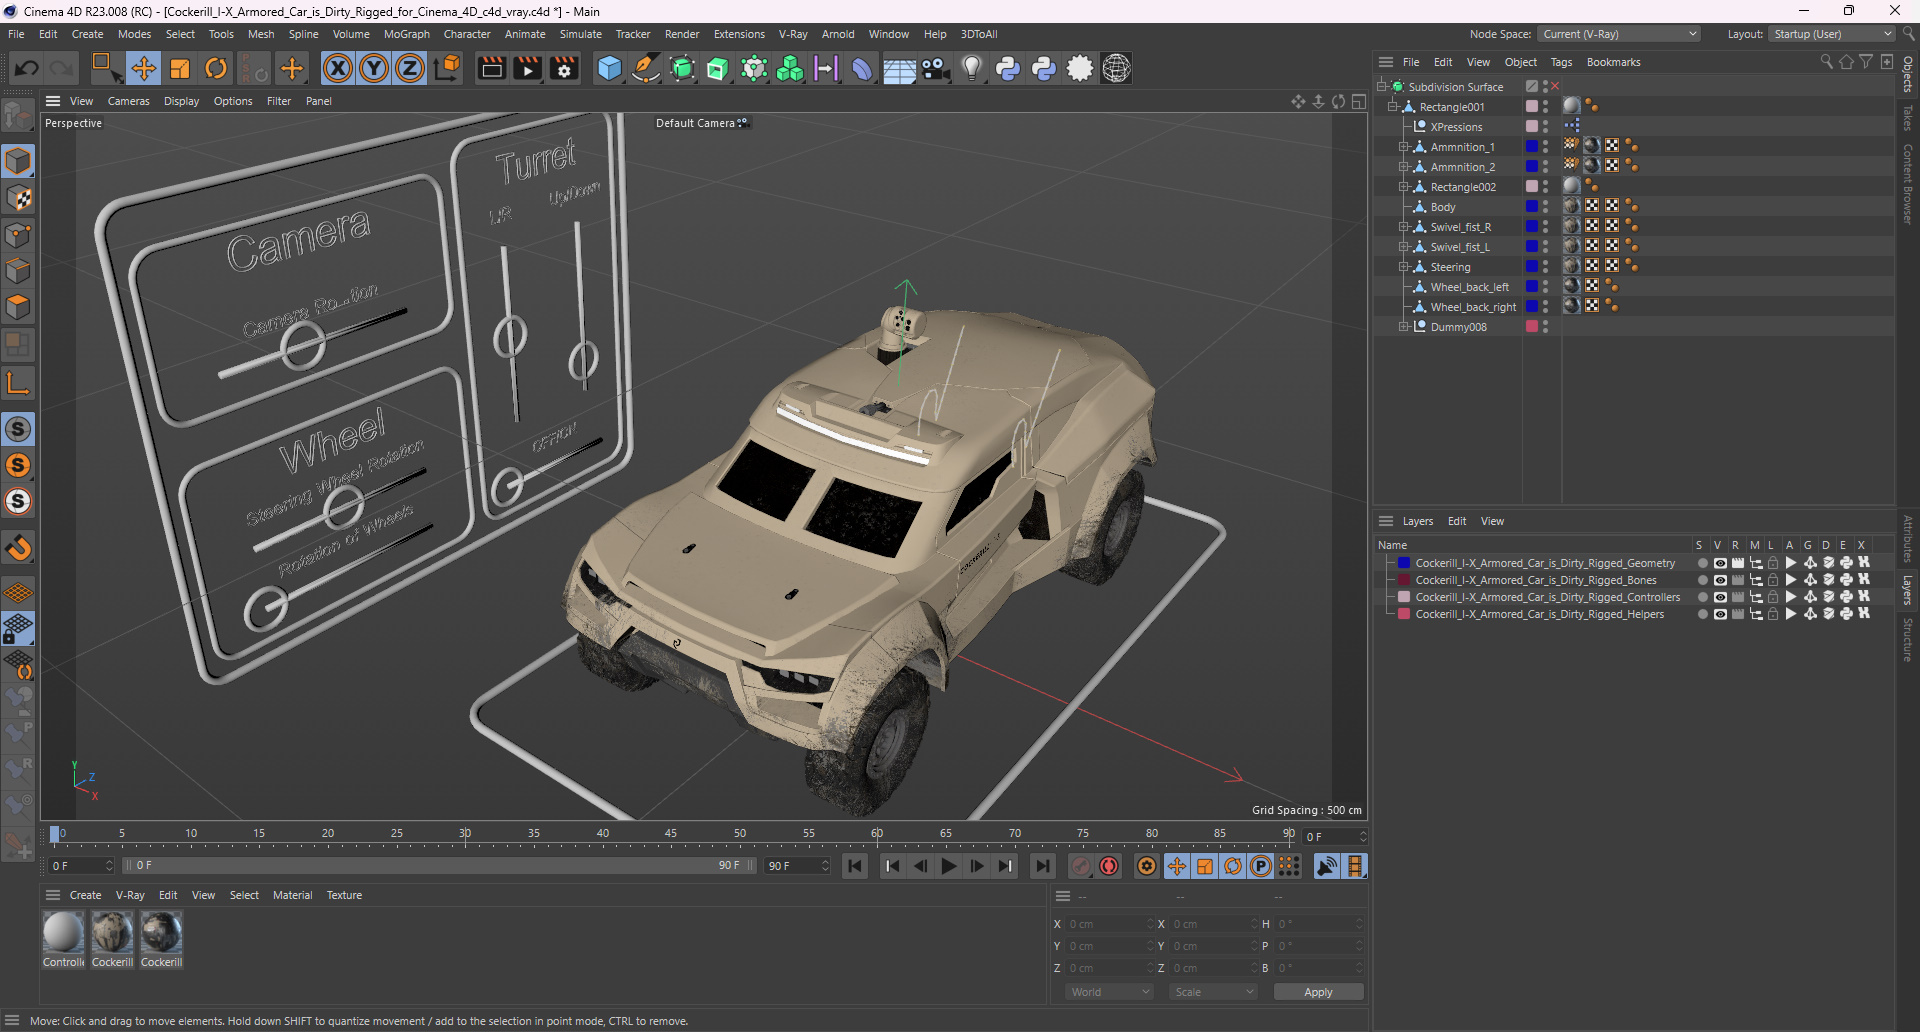Expand the Dummy008 node

coord(1403,327)
